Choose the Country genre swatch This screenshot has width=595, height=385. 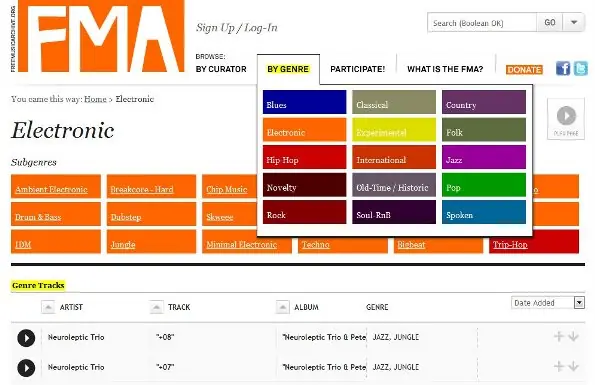coord(484,102)
